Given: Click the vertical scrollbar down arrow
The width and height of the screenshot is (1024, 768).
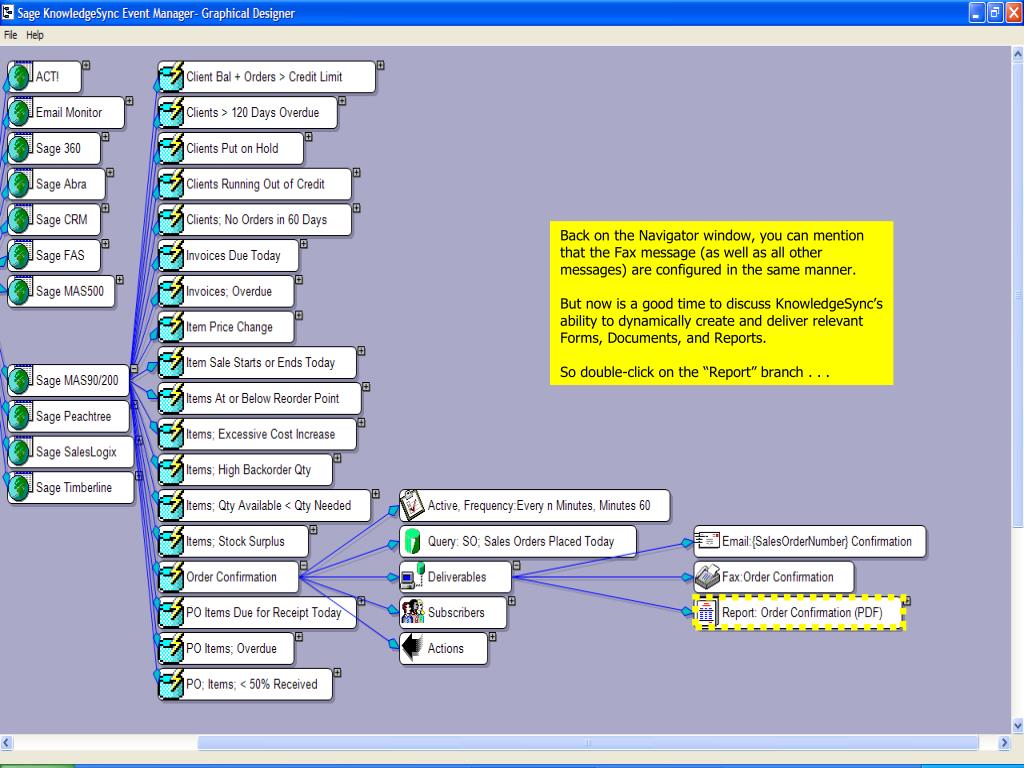Looking at the screenshot, I should 1017,726.
